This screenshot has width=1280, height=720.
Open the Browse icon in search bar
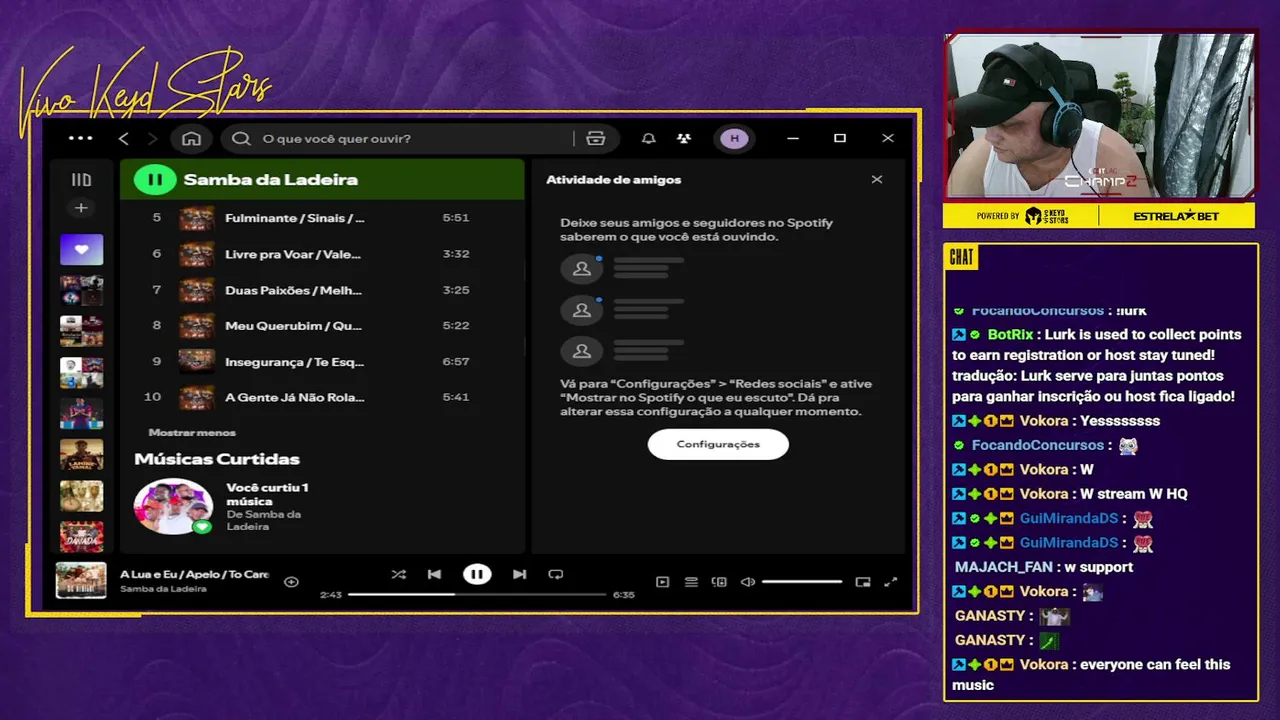point(596,139)
